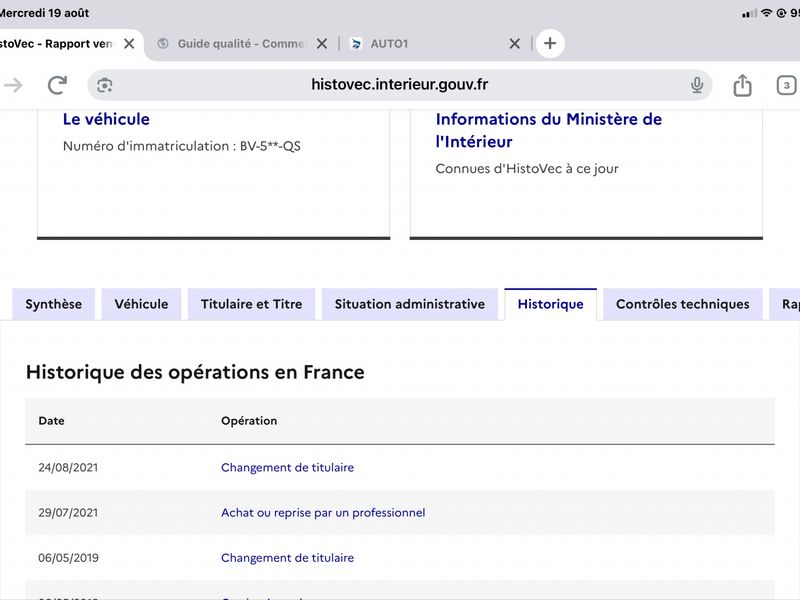
Task: Click the Date column header
Action: pos(52,421)
